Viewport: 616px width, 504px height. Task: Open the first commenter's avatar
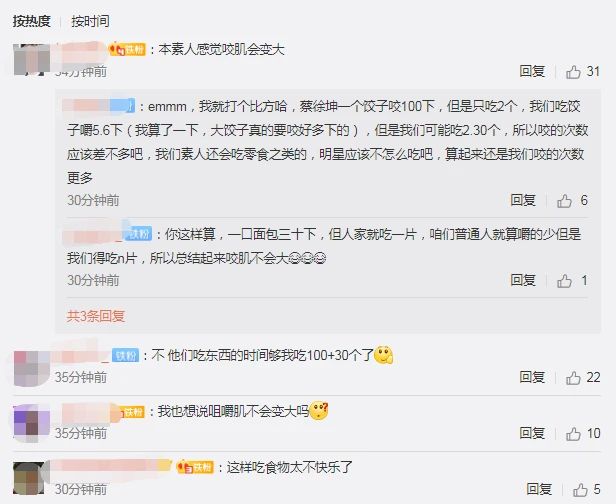click(32, 59)
